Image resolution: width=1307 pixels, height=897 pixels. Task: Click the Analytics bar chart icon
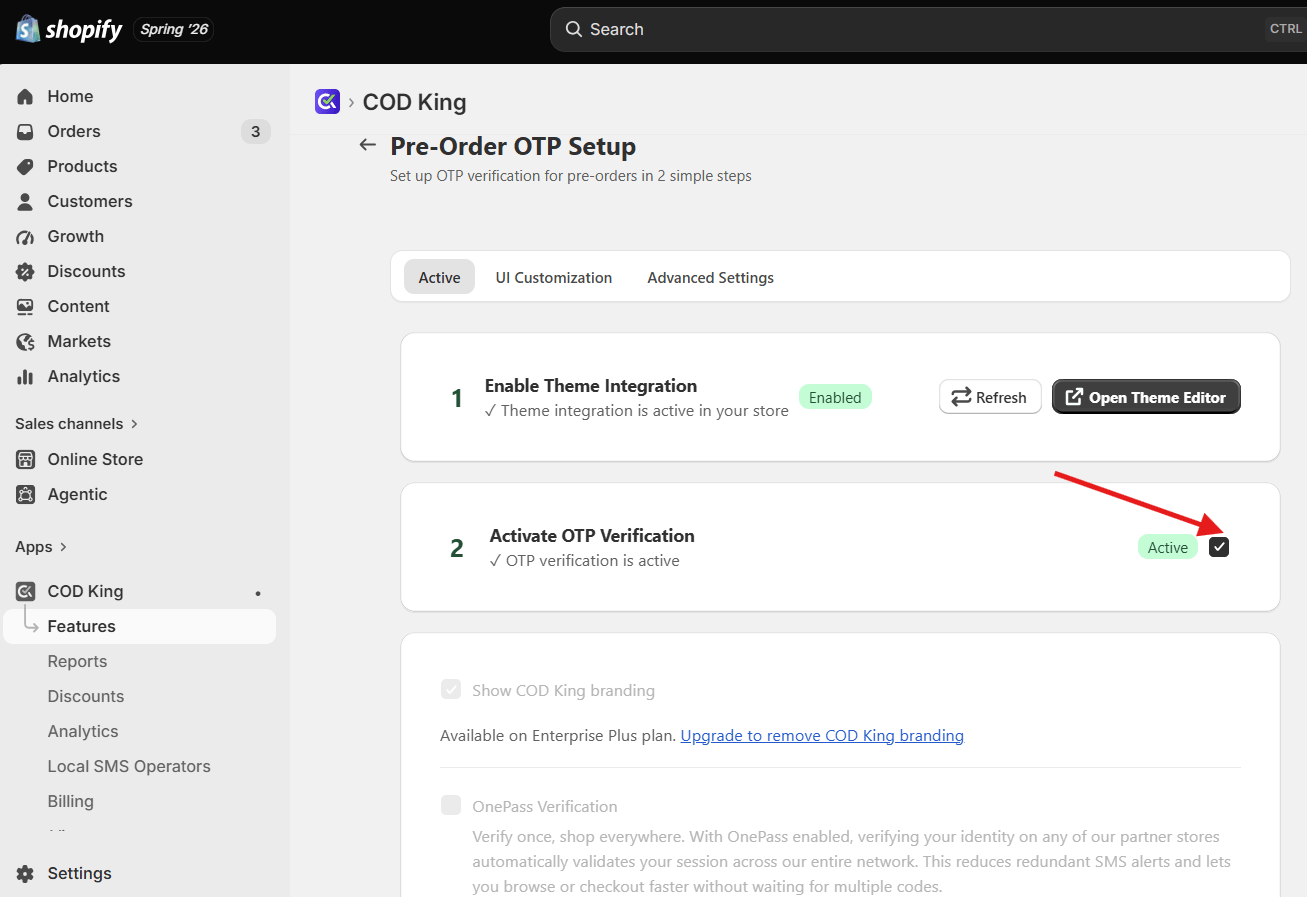point(26,376)
